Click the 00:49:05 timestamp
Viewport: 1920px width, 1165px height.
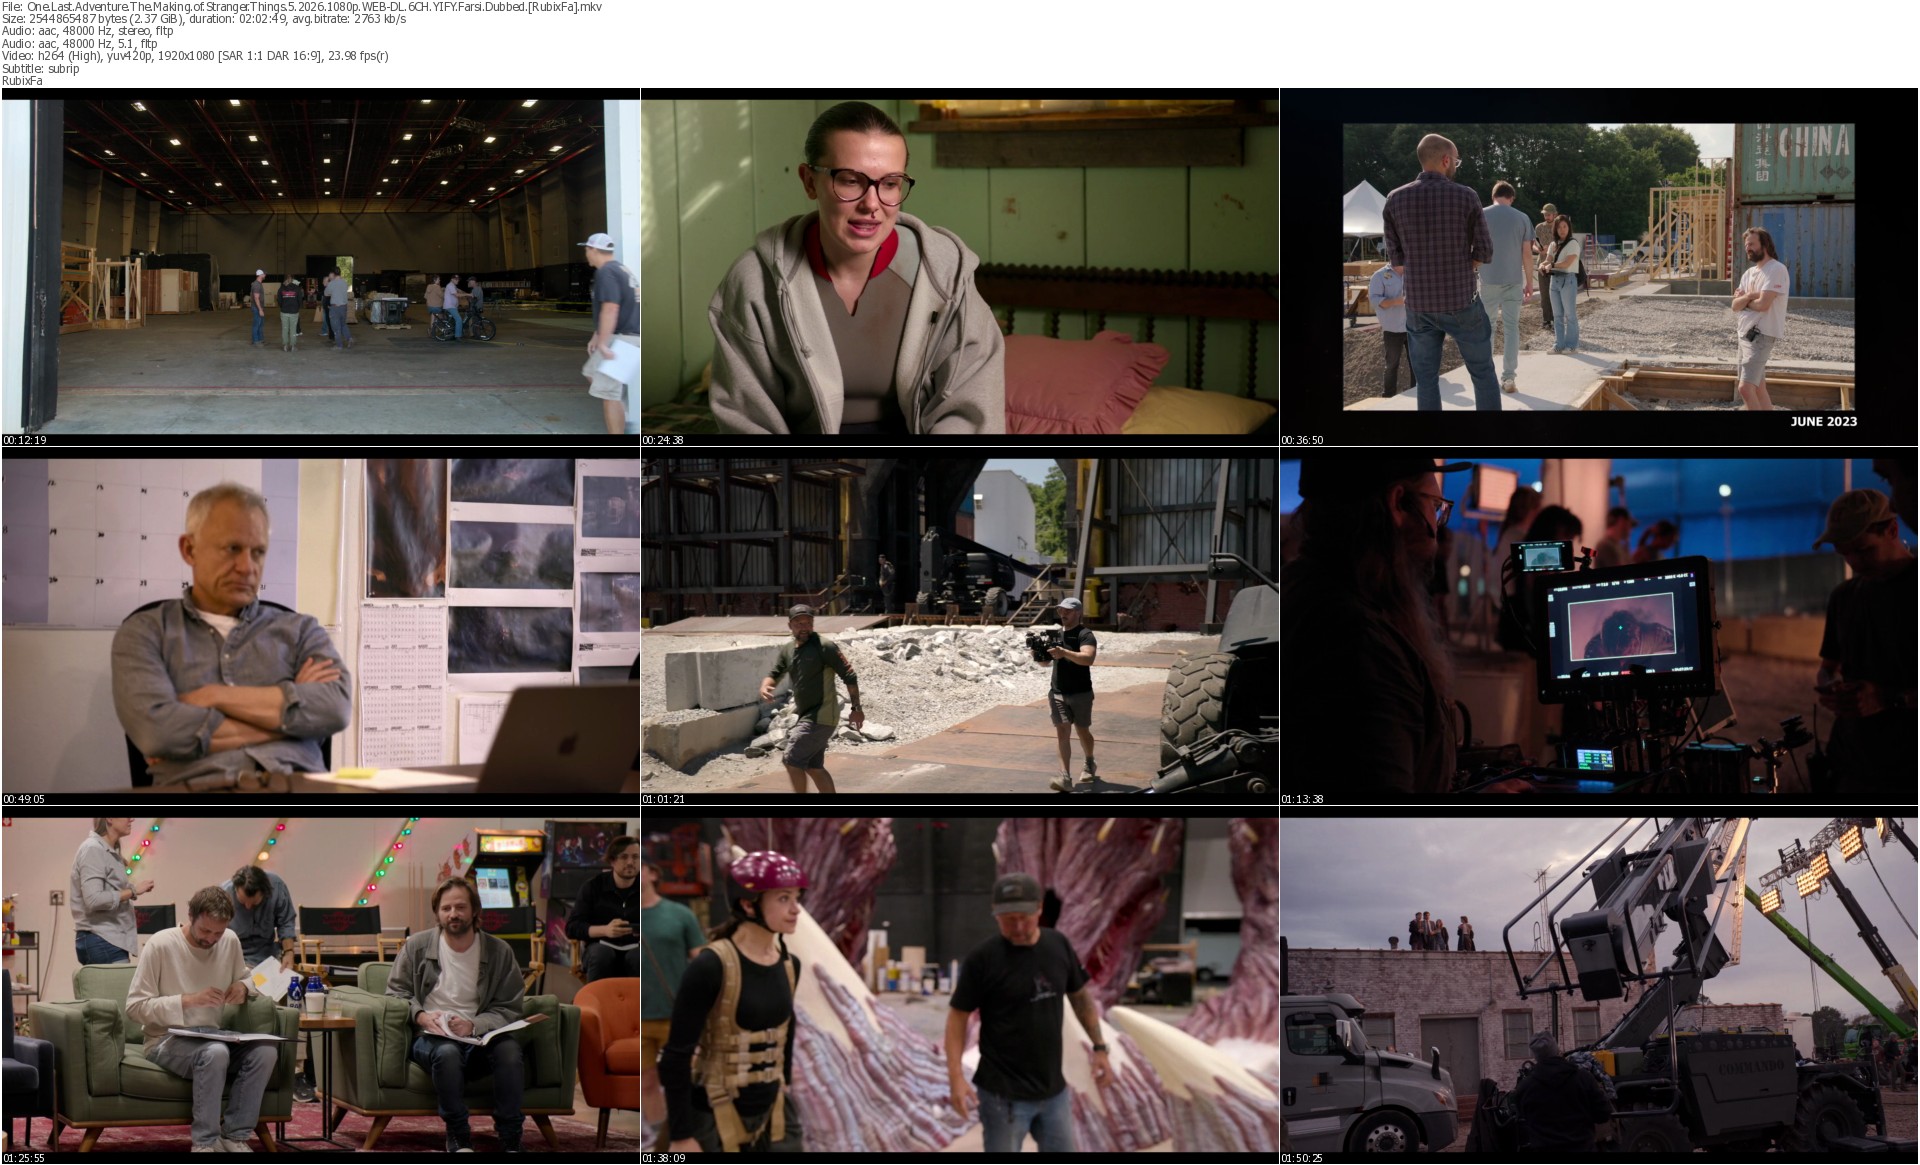[x=25, y=799]
